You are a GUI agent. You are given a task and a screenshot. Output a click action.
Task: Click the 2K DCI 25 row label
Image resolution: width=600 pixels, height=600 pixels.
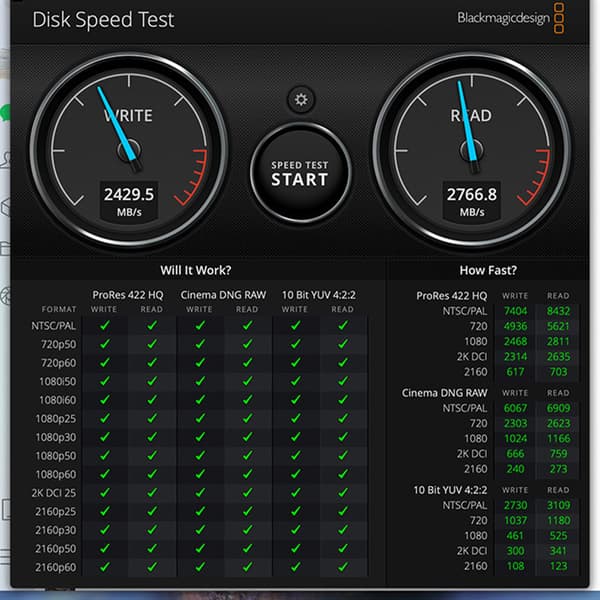point(54,493)
